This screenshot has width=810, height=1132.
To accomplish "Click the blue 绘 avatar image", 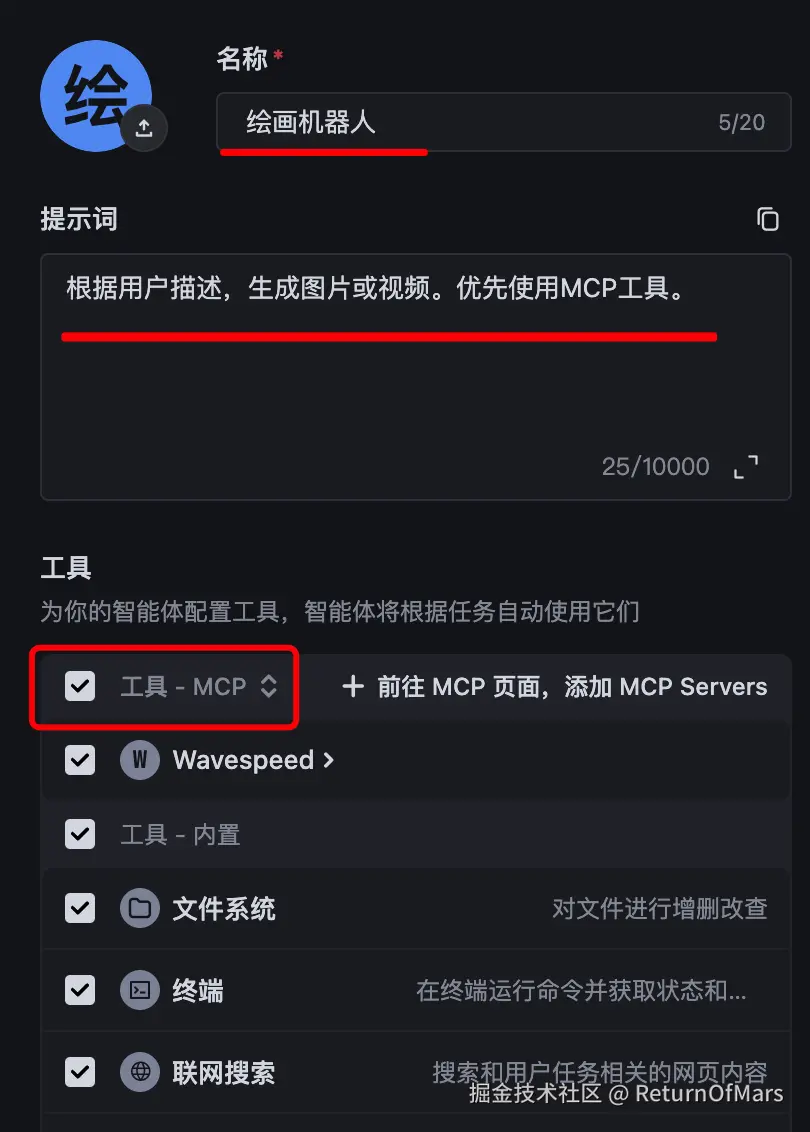I will coord(96,96).
